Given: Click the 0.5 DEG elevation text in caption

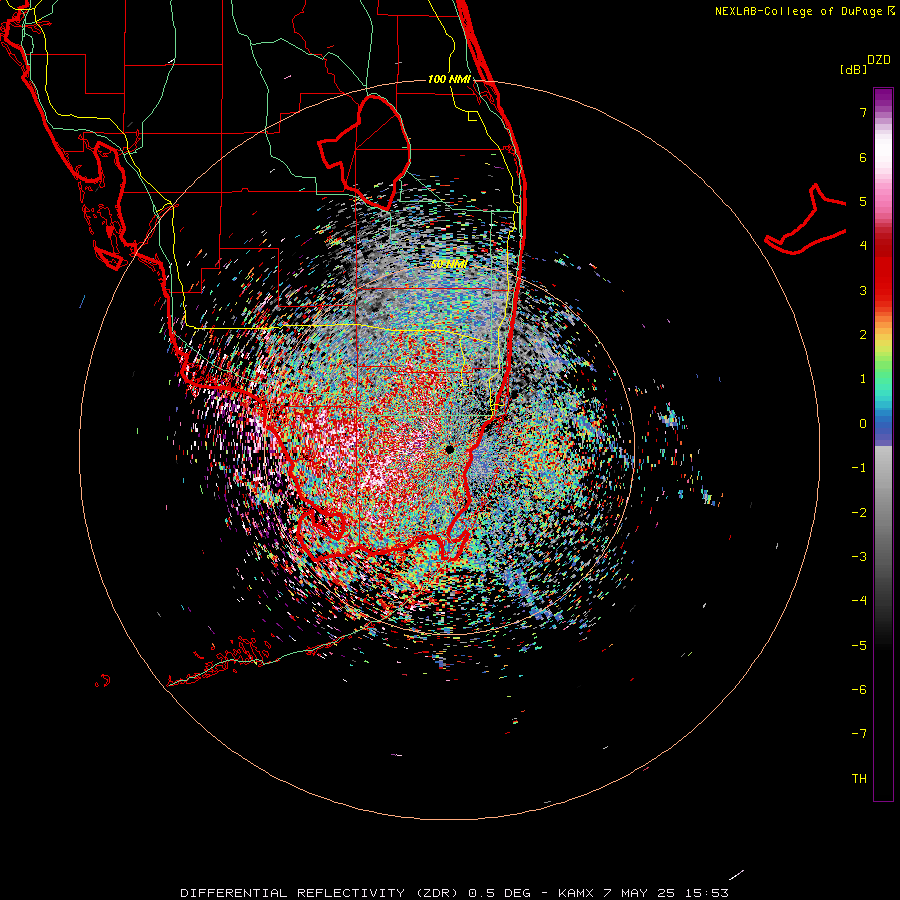Looking at the screenshot, I should coord(499,893).
